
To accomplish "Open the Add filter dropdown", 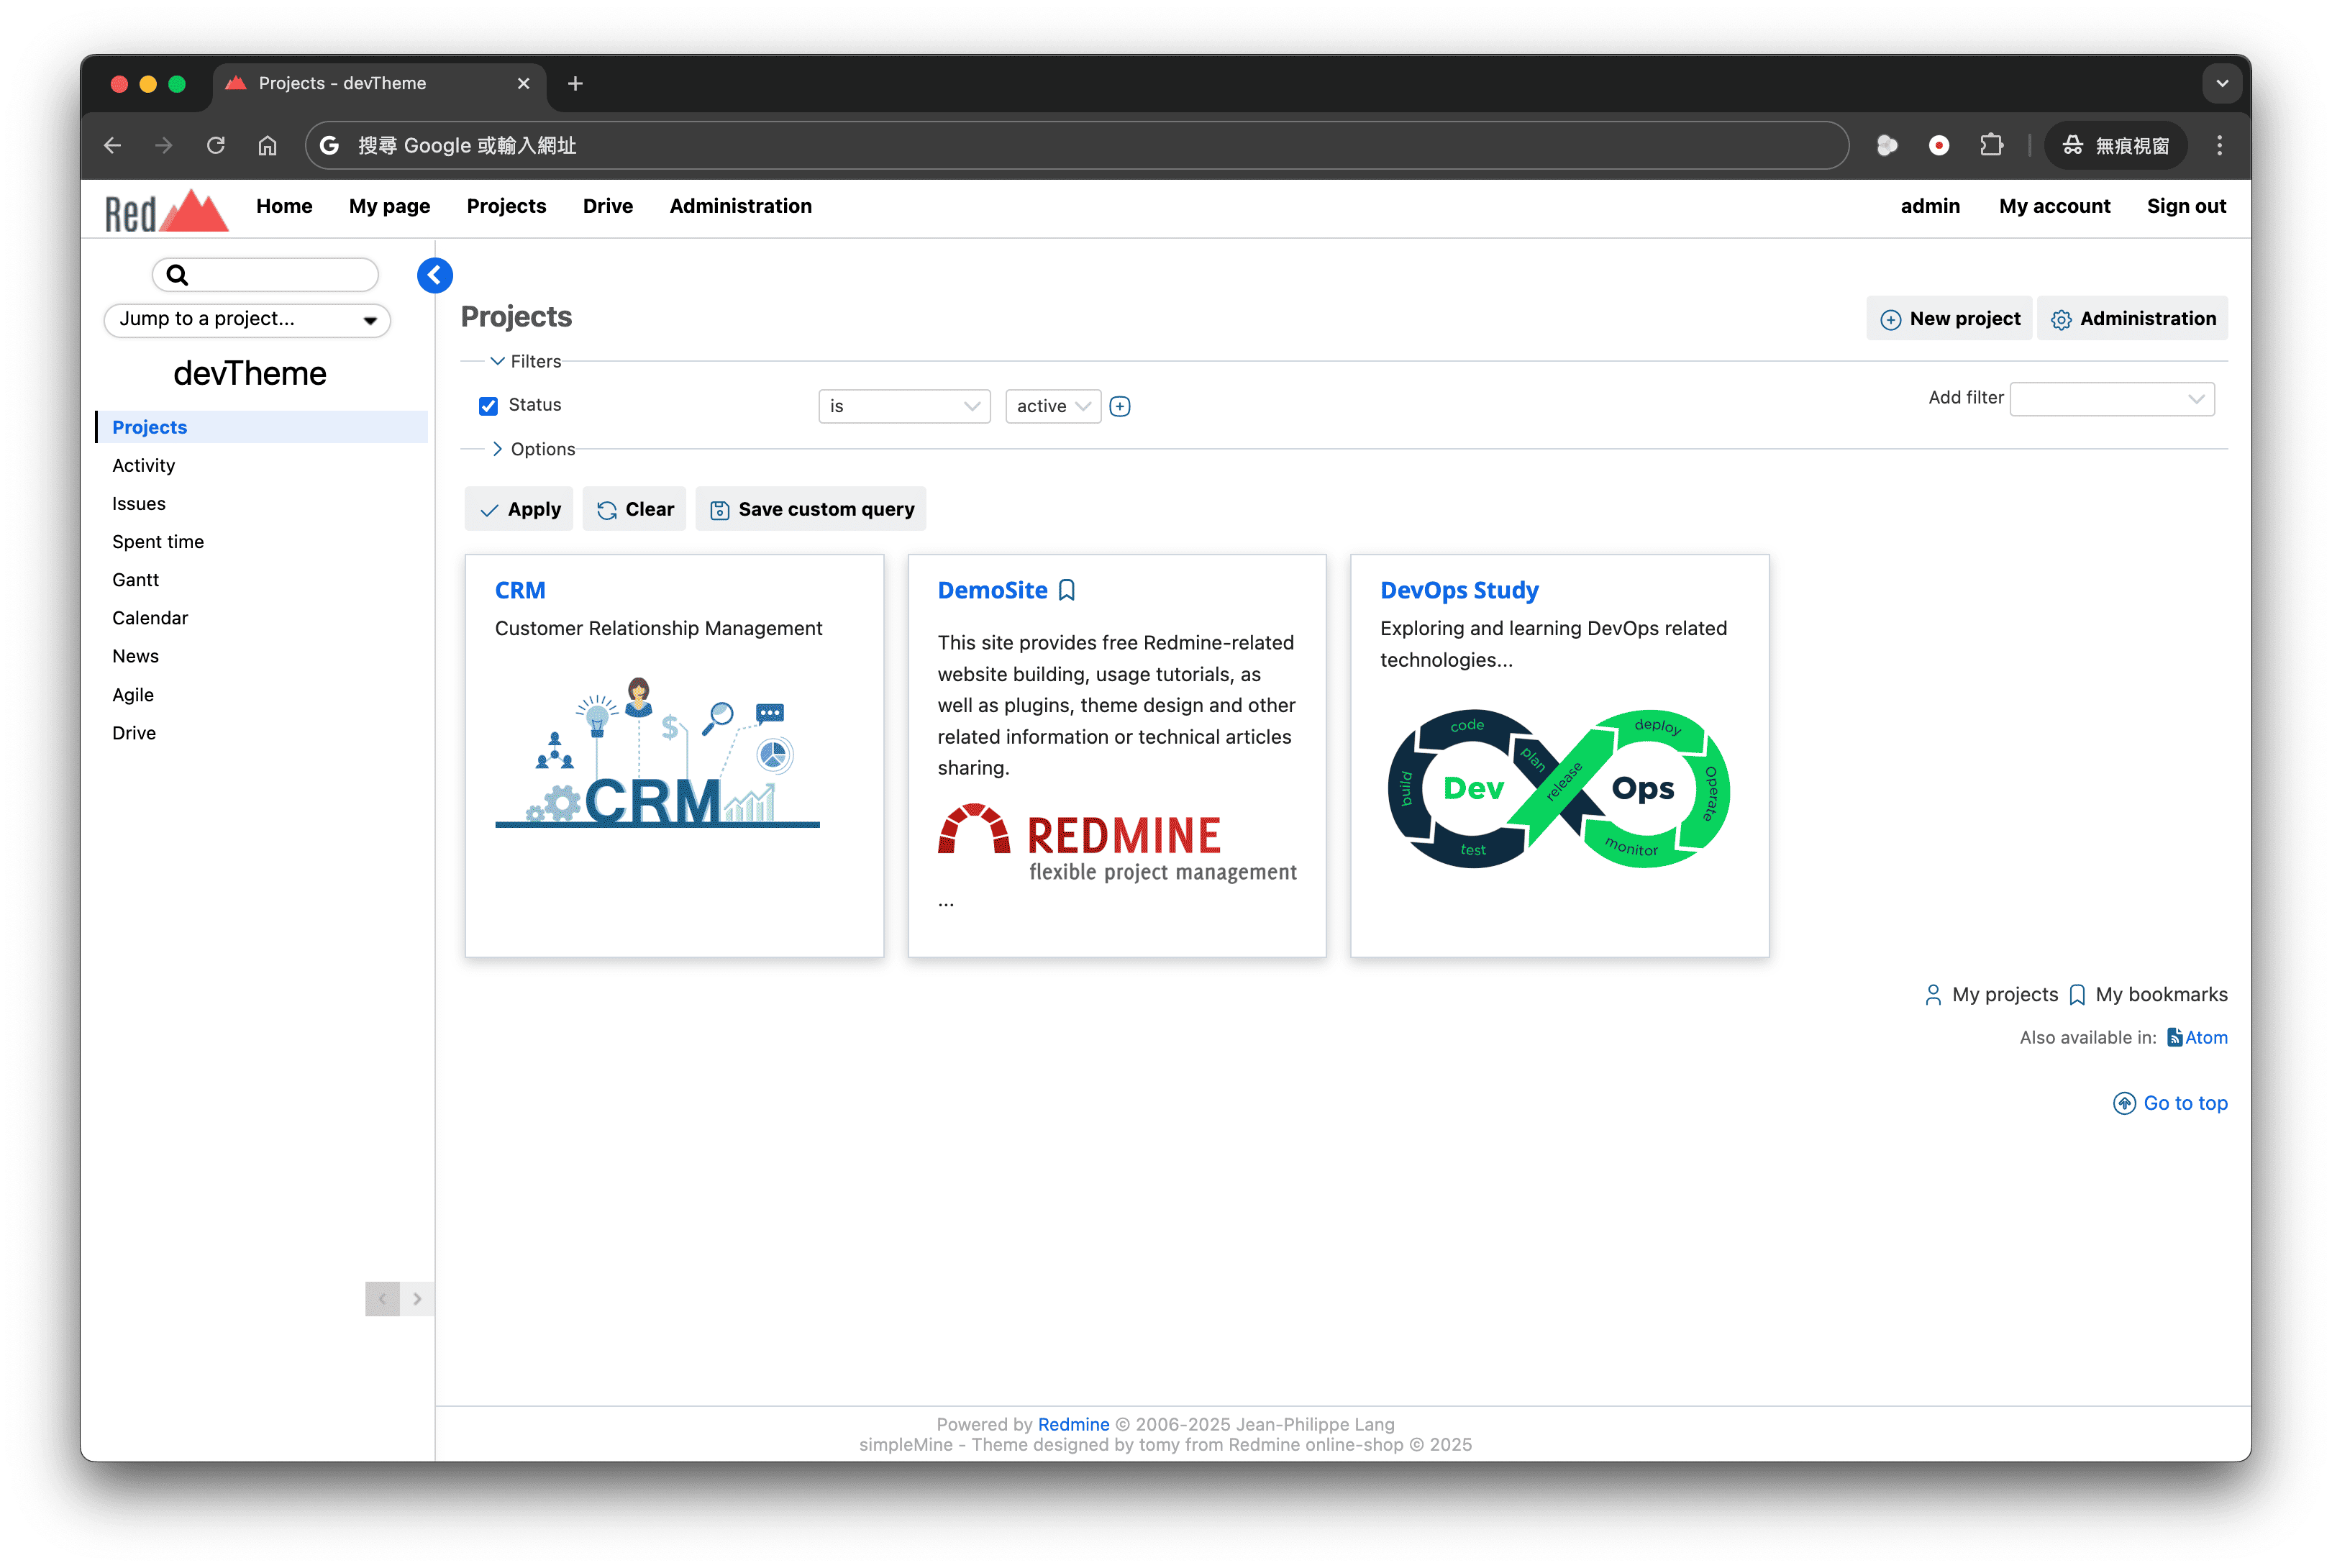I will coord(2111,399).
